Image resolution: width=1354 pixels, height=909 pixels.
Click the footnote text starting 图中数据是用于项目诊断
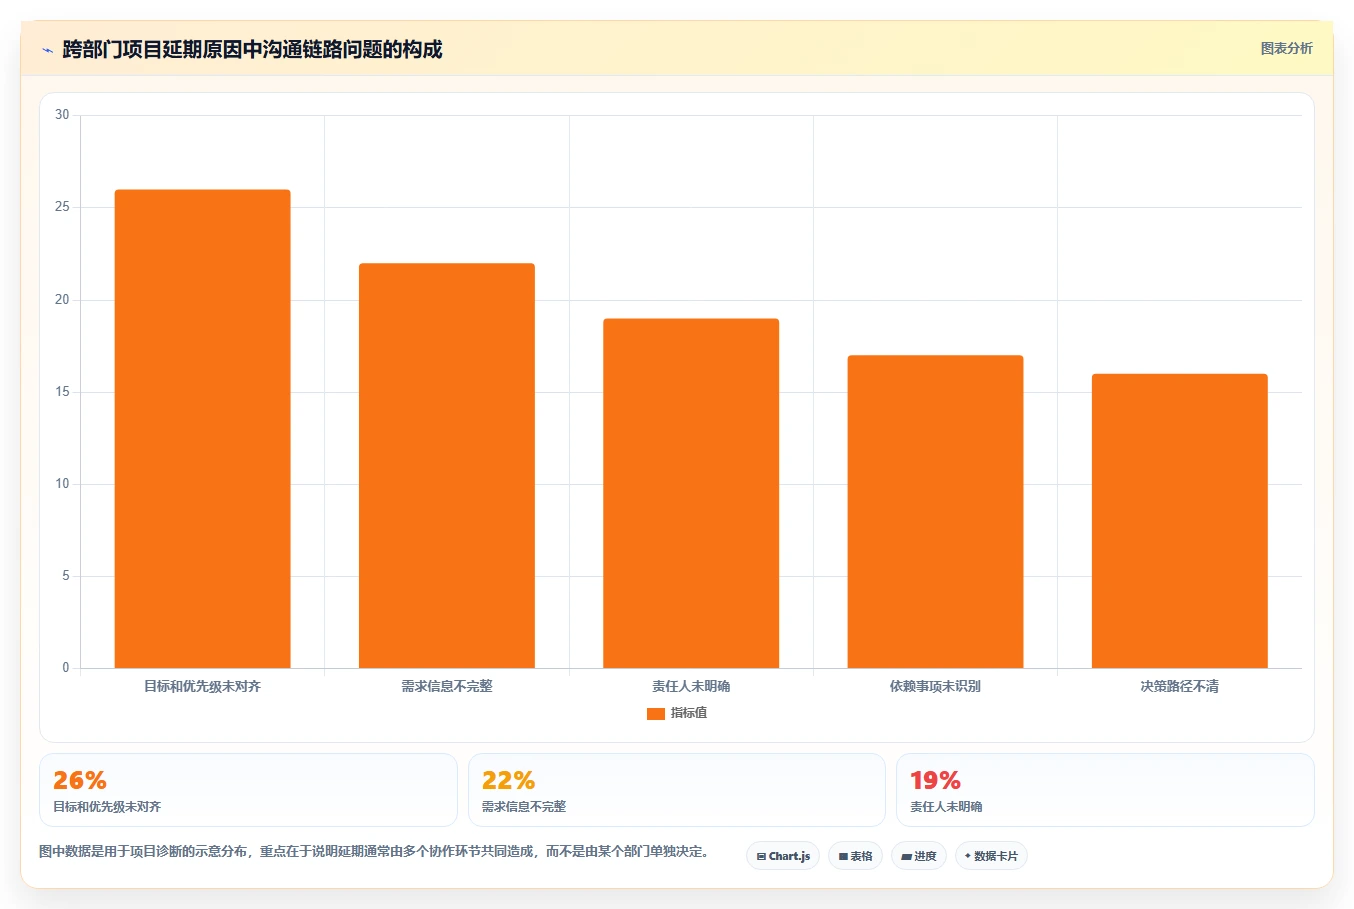coord(374,852)
